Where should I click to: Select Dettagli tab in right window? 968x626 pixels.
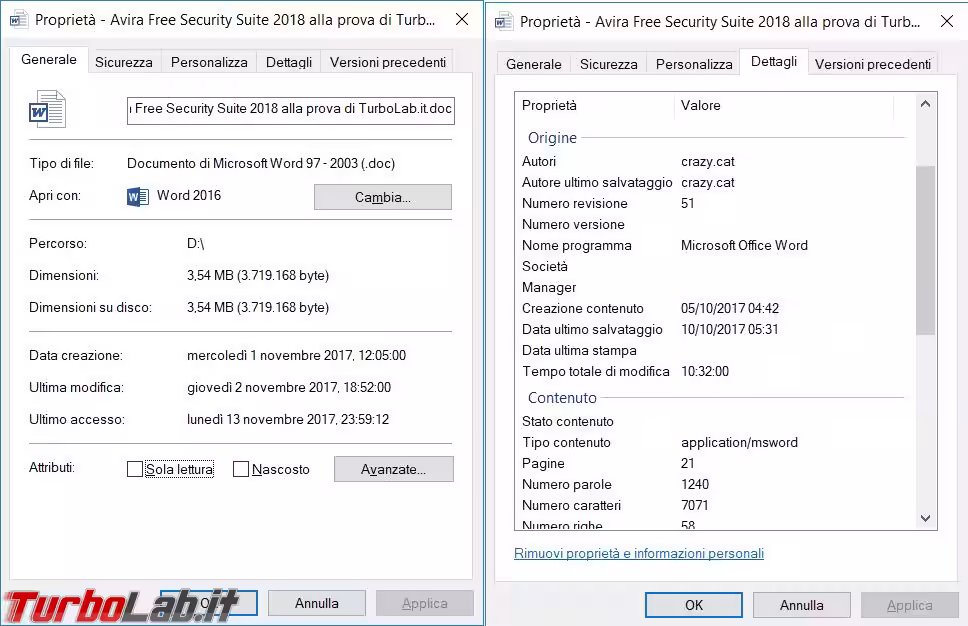[774, 62]
